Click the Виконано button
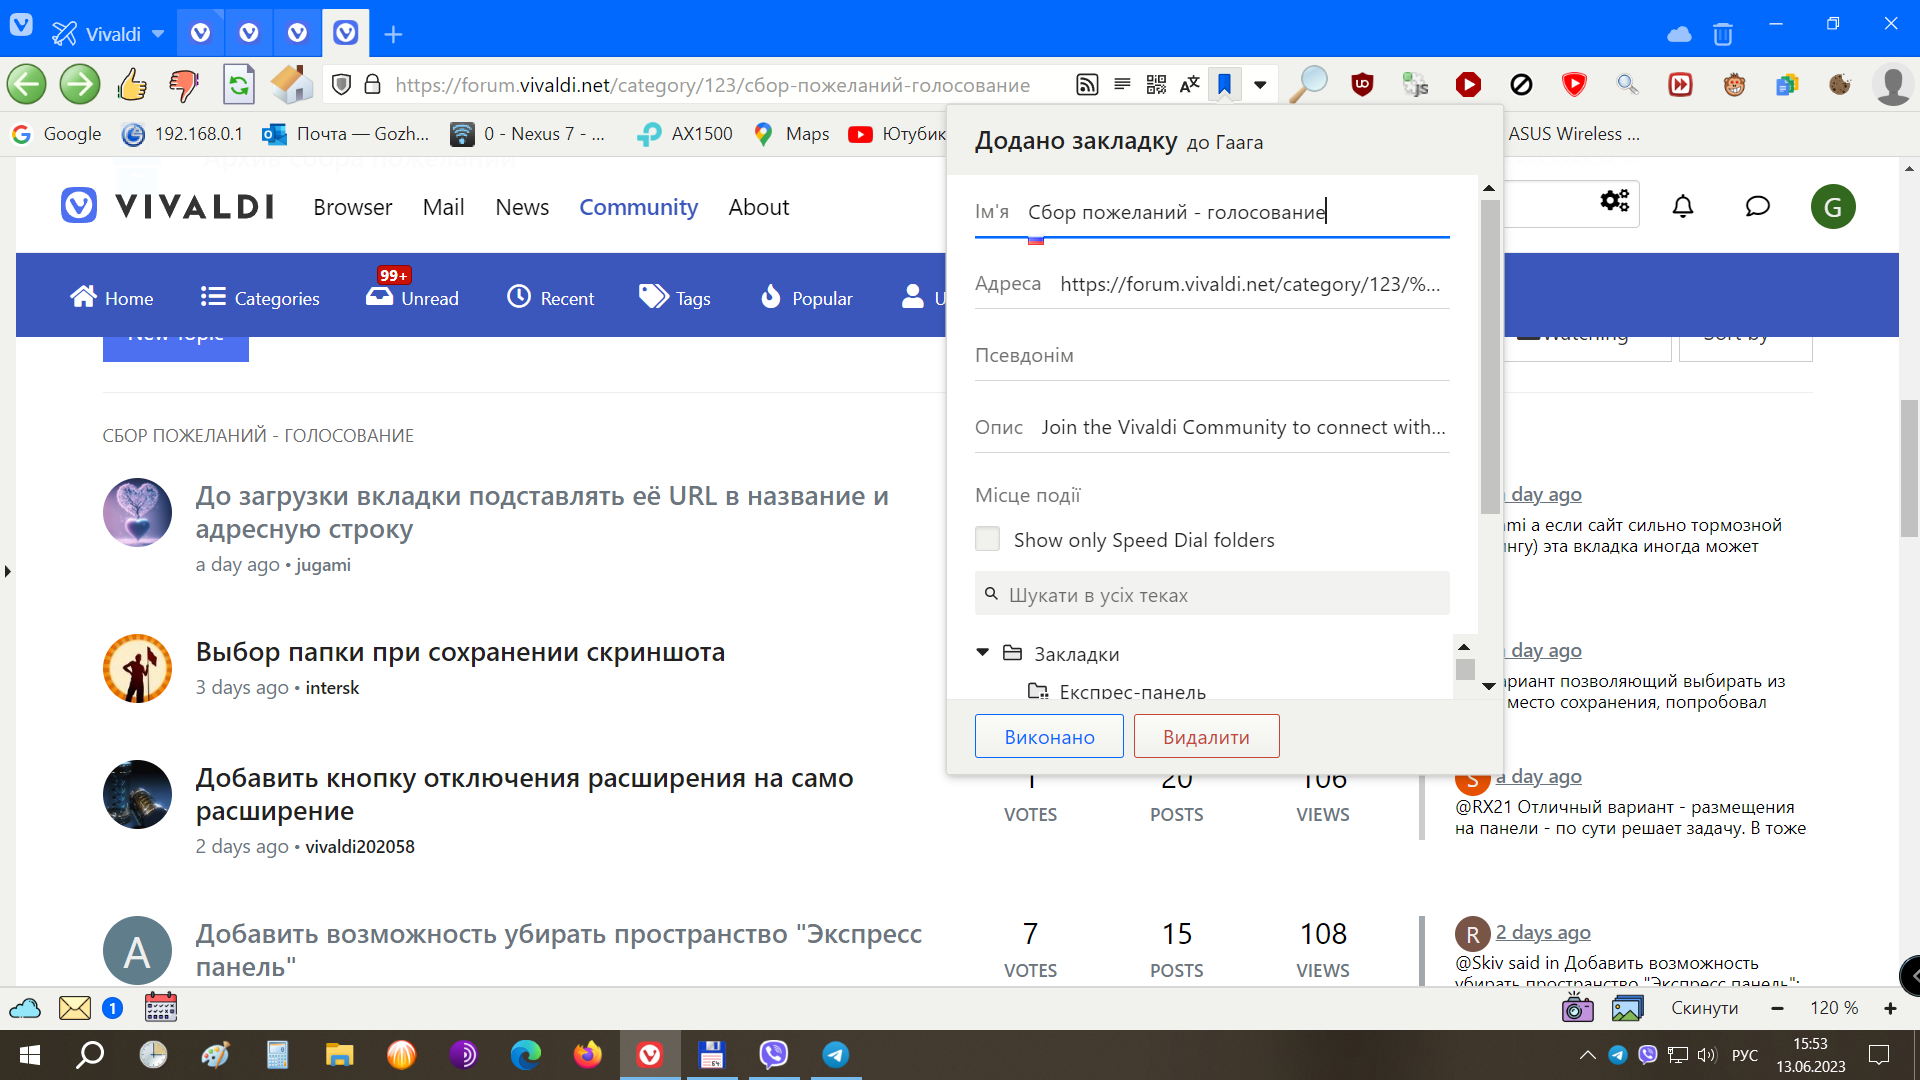1920x1080 pixels. coord(1049,737)
